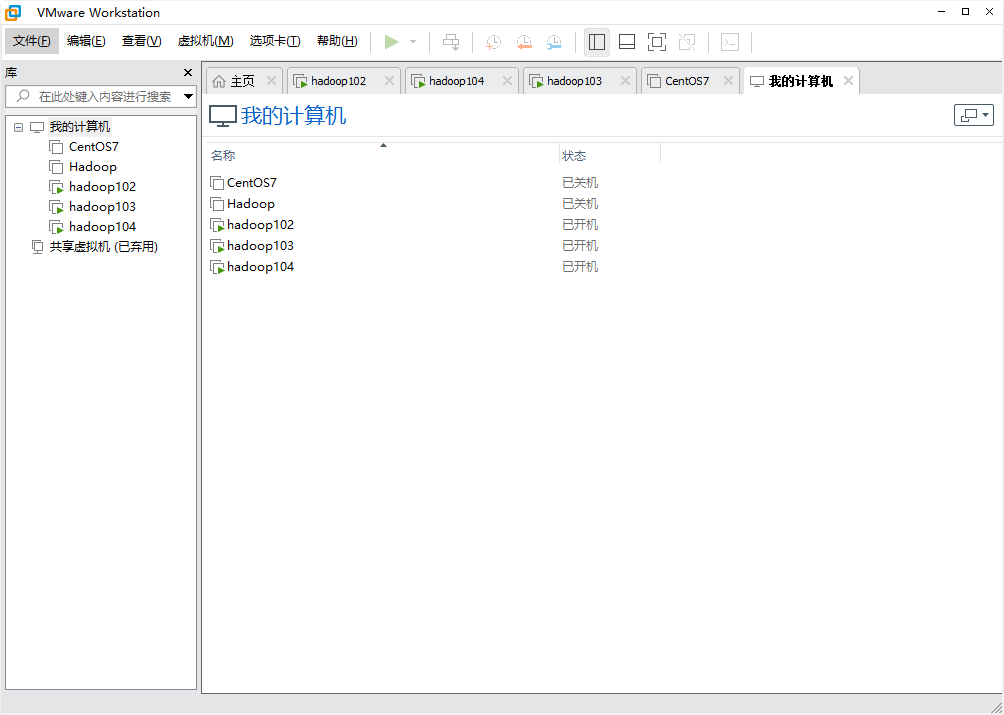Close the hadoop104 tab
Viewport: 1004px width, 715px height.
[x=507, y=81]
